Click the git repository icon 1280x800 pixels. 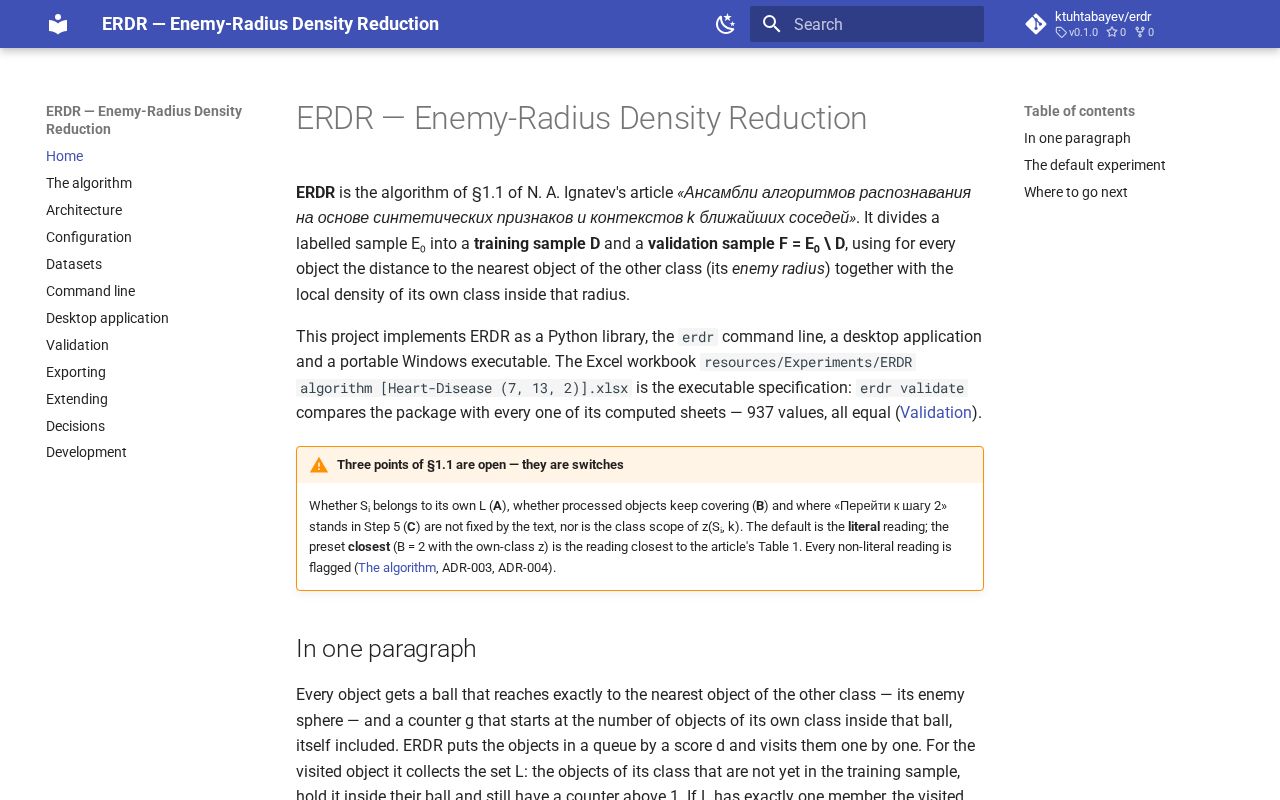pos(1036,24)
